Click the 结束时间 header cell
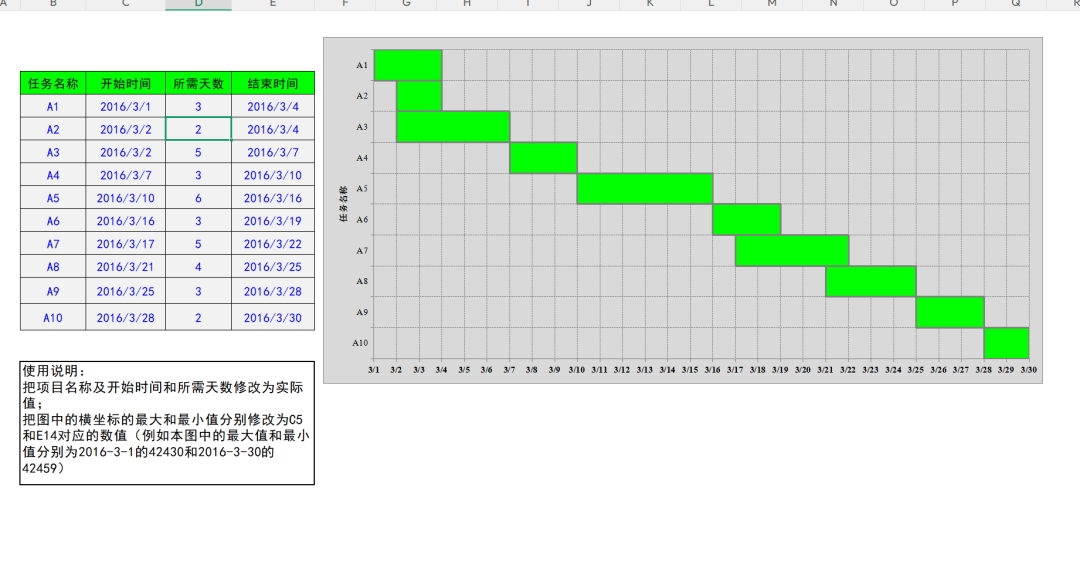 click(273, 83)
